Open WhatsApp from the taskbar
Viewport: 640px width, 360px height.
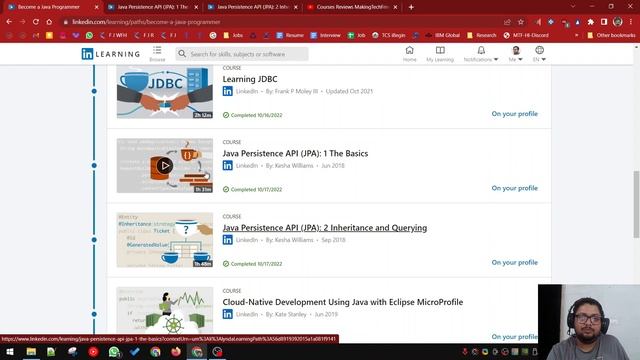(x=114, y=352)
